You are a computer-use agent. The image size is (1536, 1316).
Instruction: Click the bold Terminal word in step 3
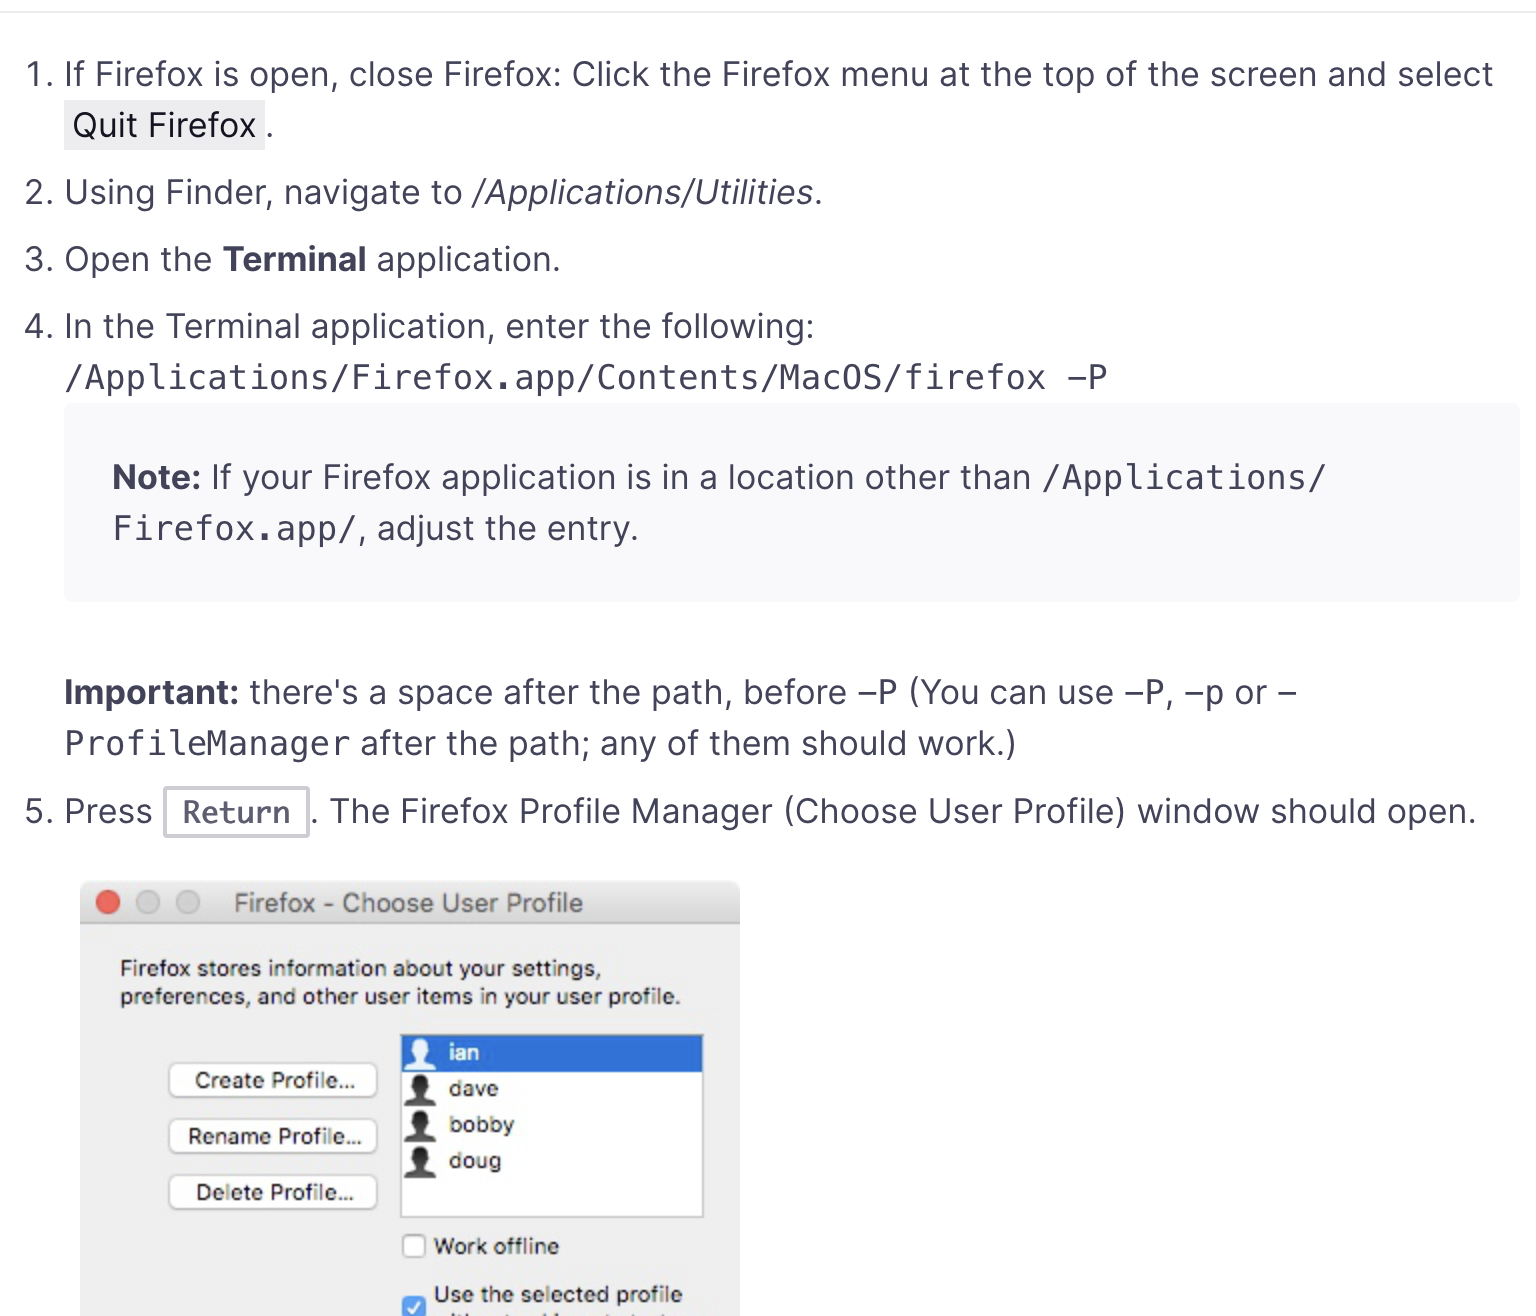point(294,259)
